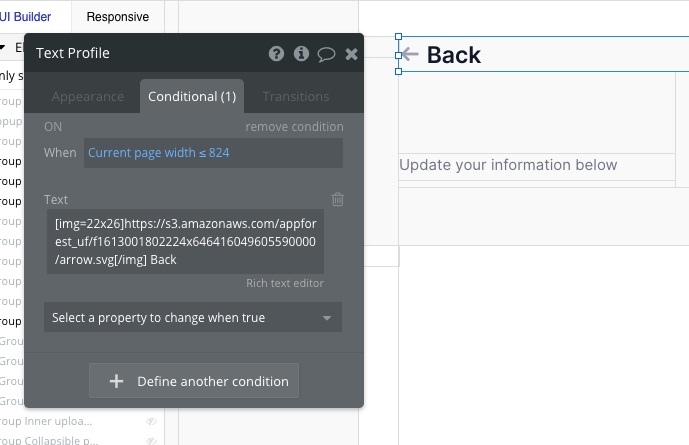The image size is (689, 445).
Task: Toggle eye icon for Group Collapsible element
Action: click(151, 439)
